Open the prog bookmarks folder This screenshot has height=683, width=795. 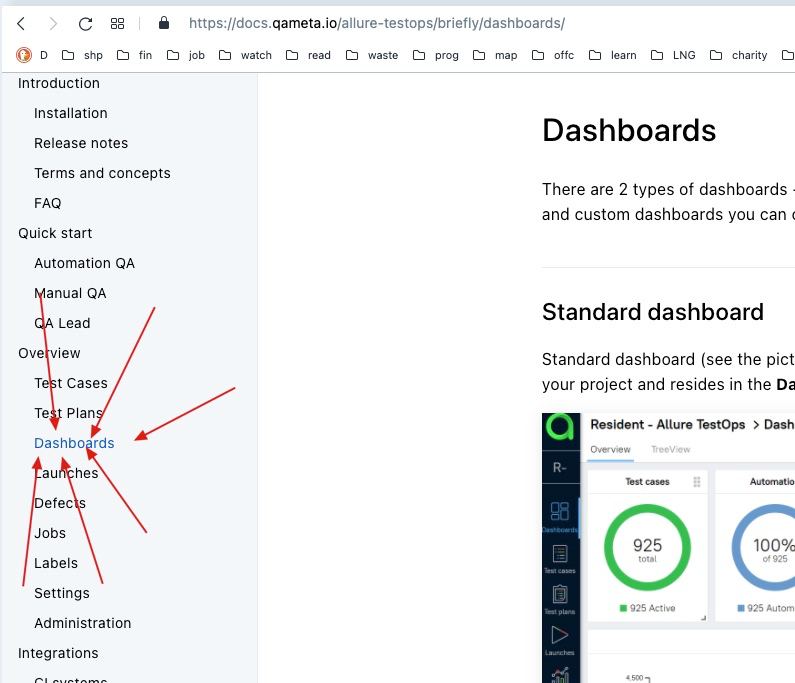[x=436, y=55]
